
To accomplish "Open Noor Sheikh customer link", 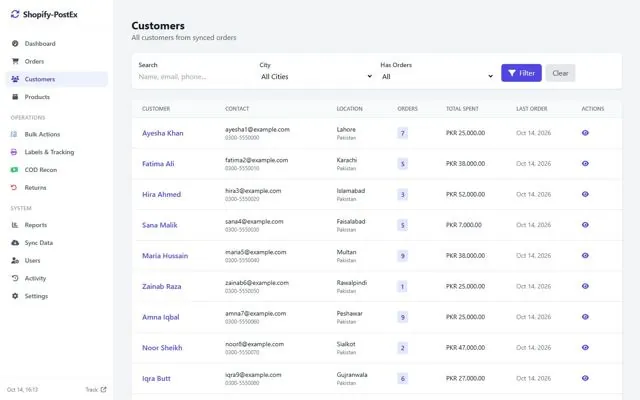I will [162, 348].
